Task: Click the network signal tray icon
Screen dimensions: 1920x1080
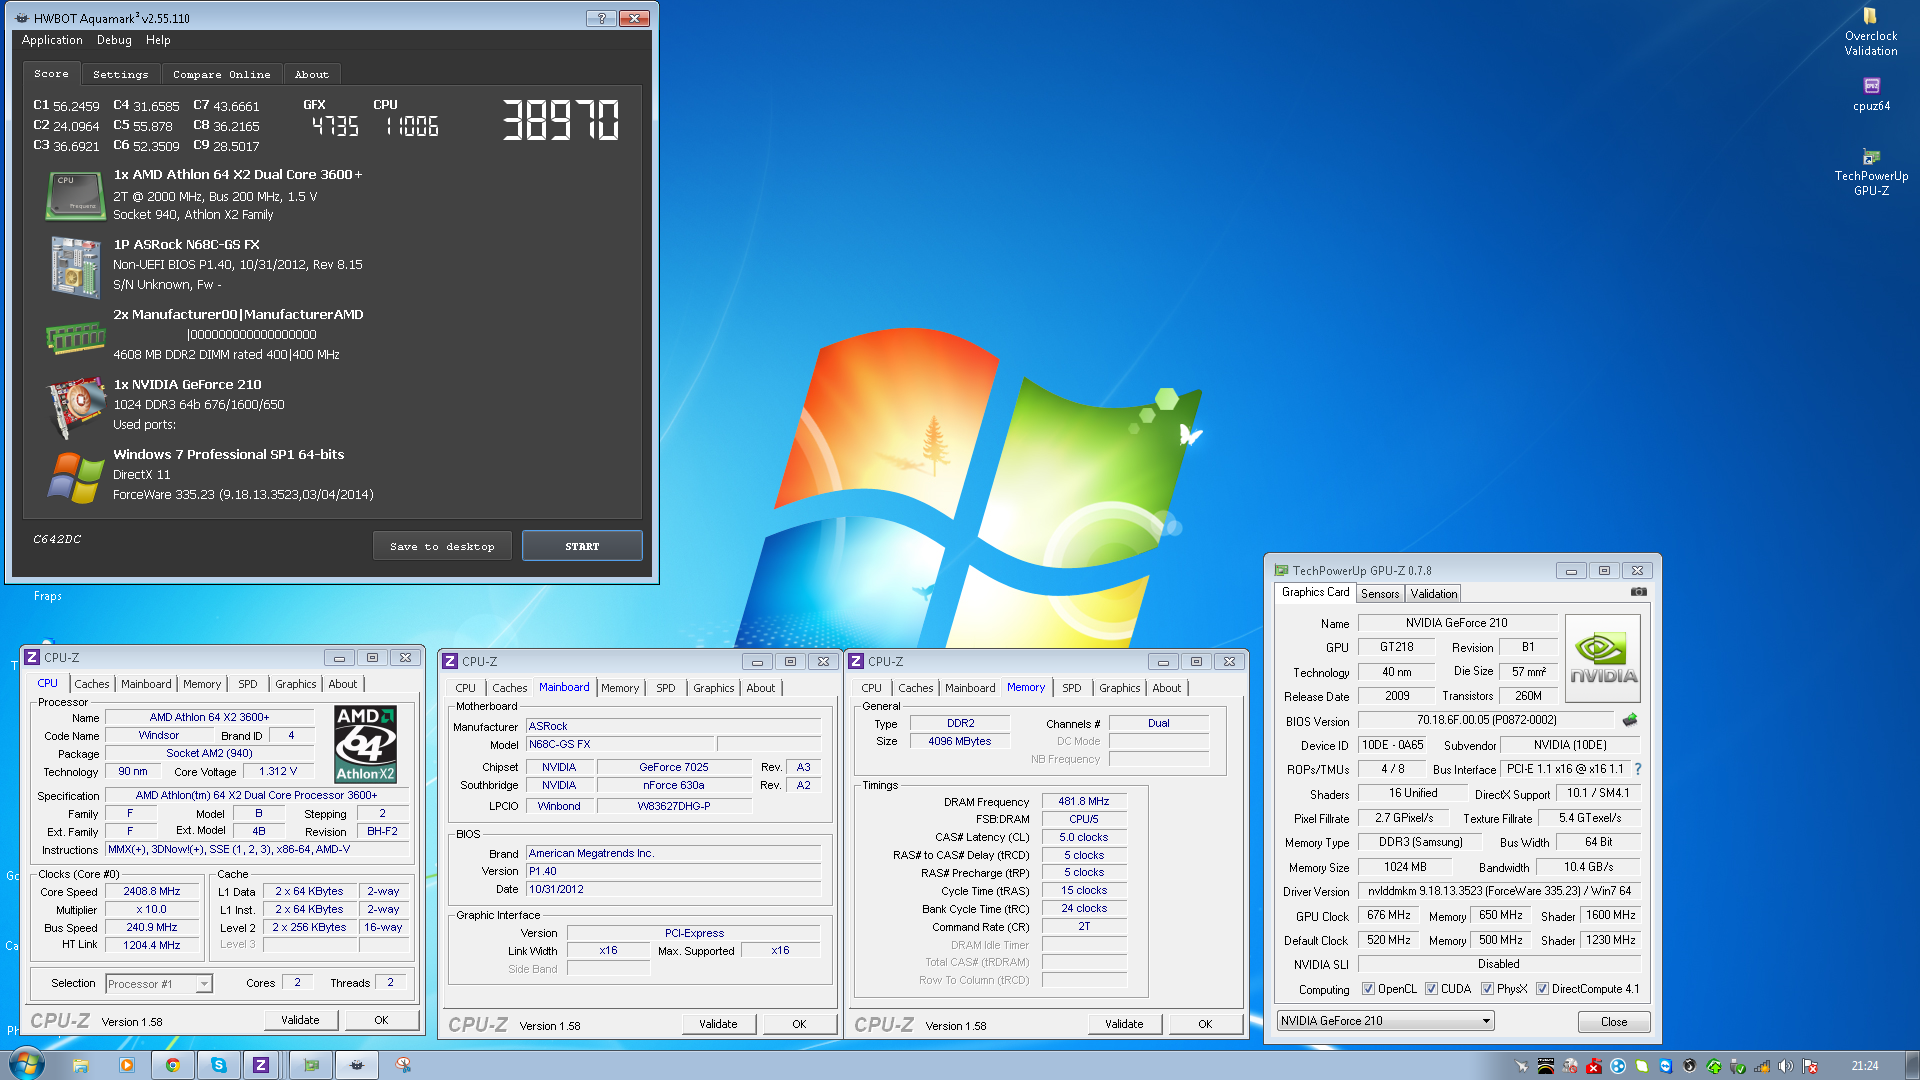Action: 1762,1066
